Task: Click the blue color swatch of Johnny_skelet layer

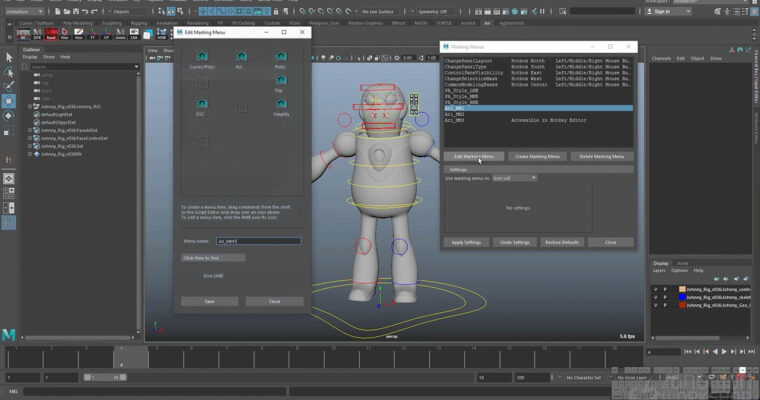Action: (682, 297)
